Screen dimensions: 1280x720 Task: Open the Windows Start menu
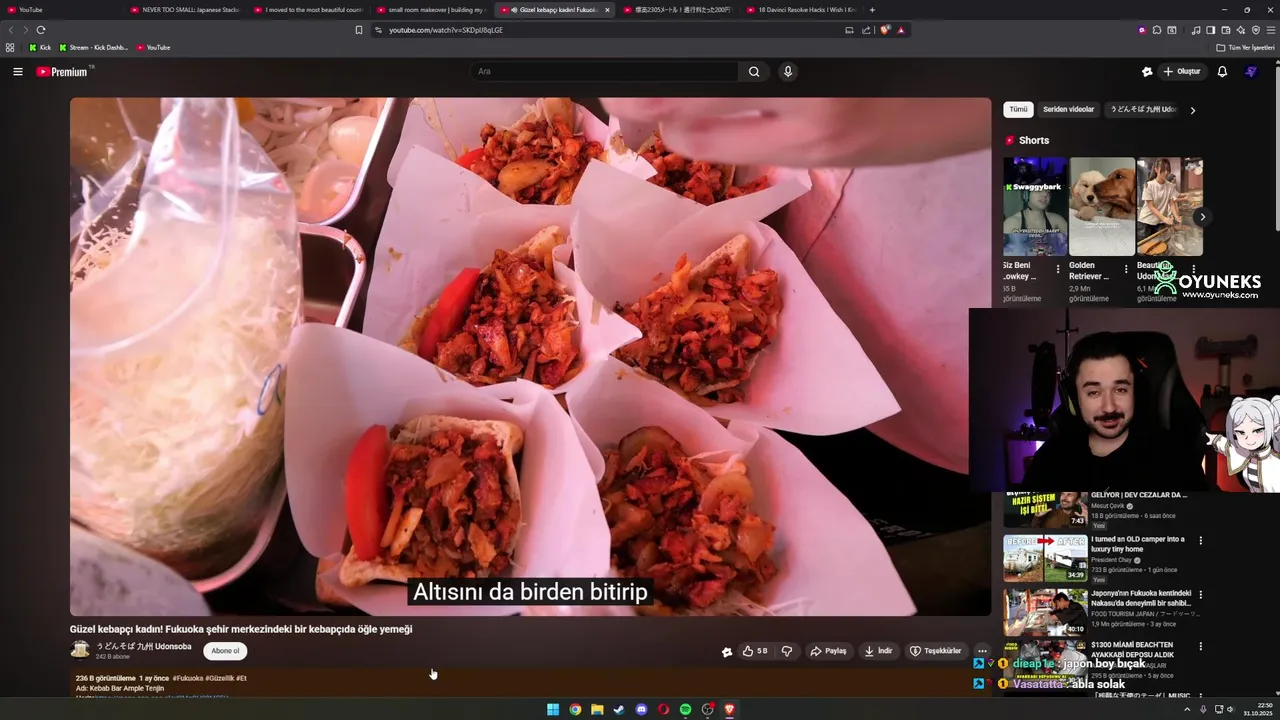[553, 709]
